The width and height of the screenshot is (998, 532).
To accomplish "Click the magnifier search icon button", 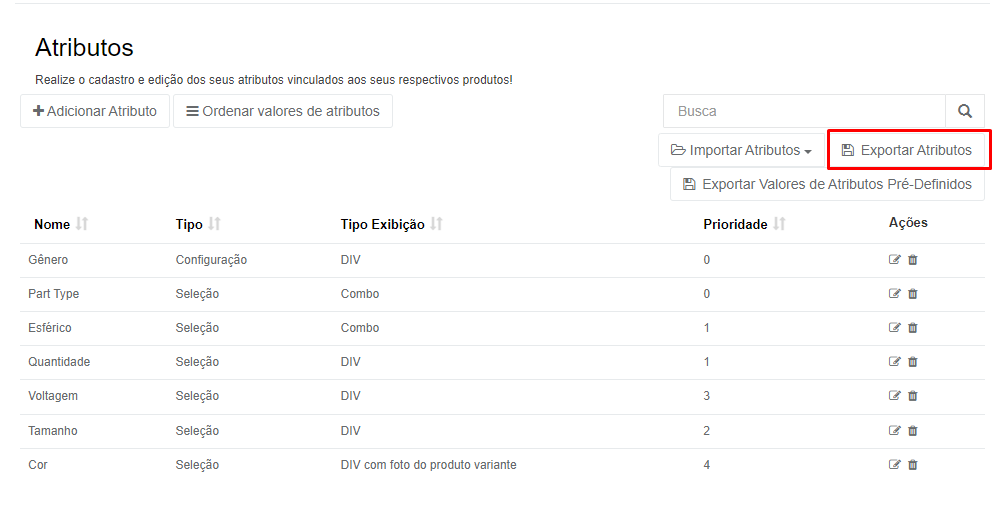I will (965, 111).
